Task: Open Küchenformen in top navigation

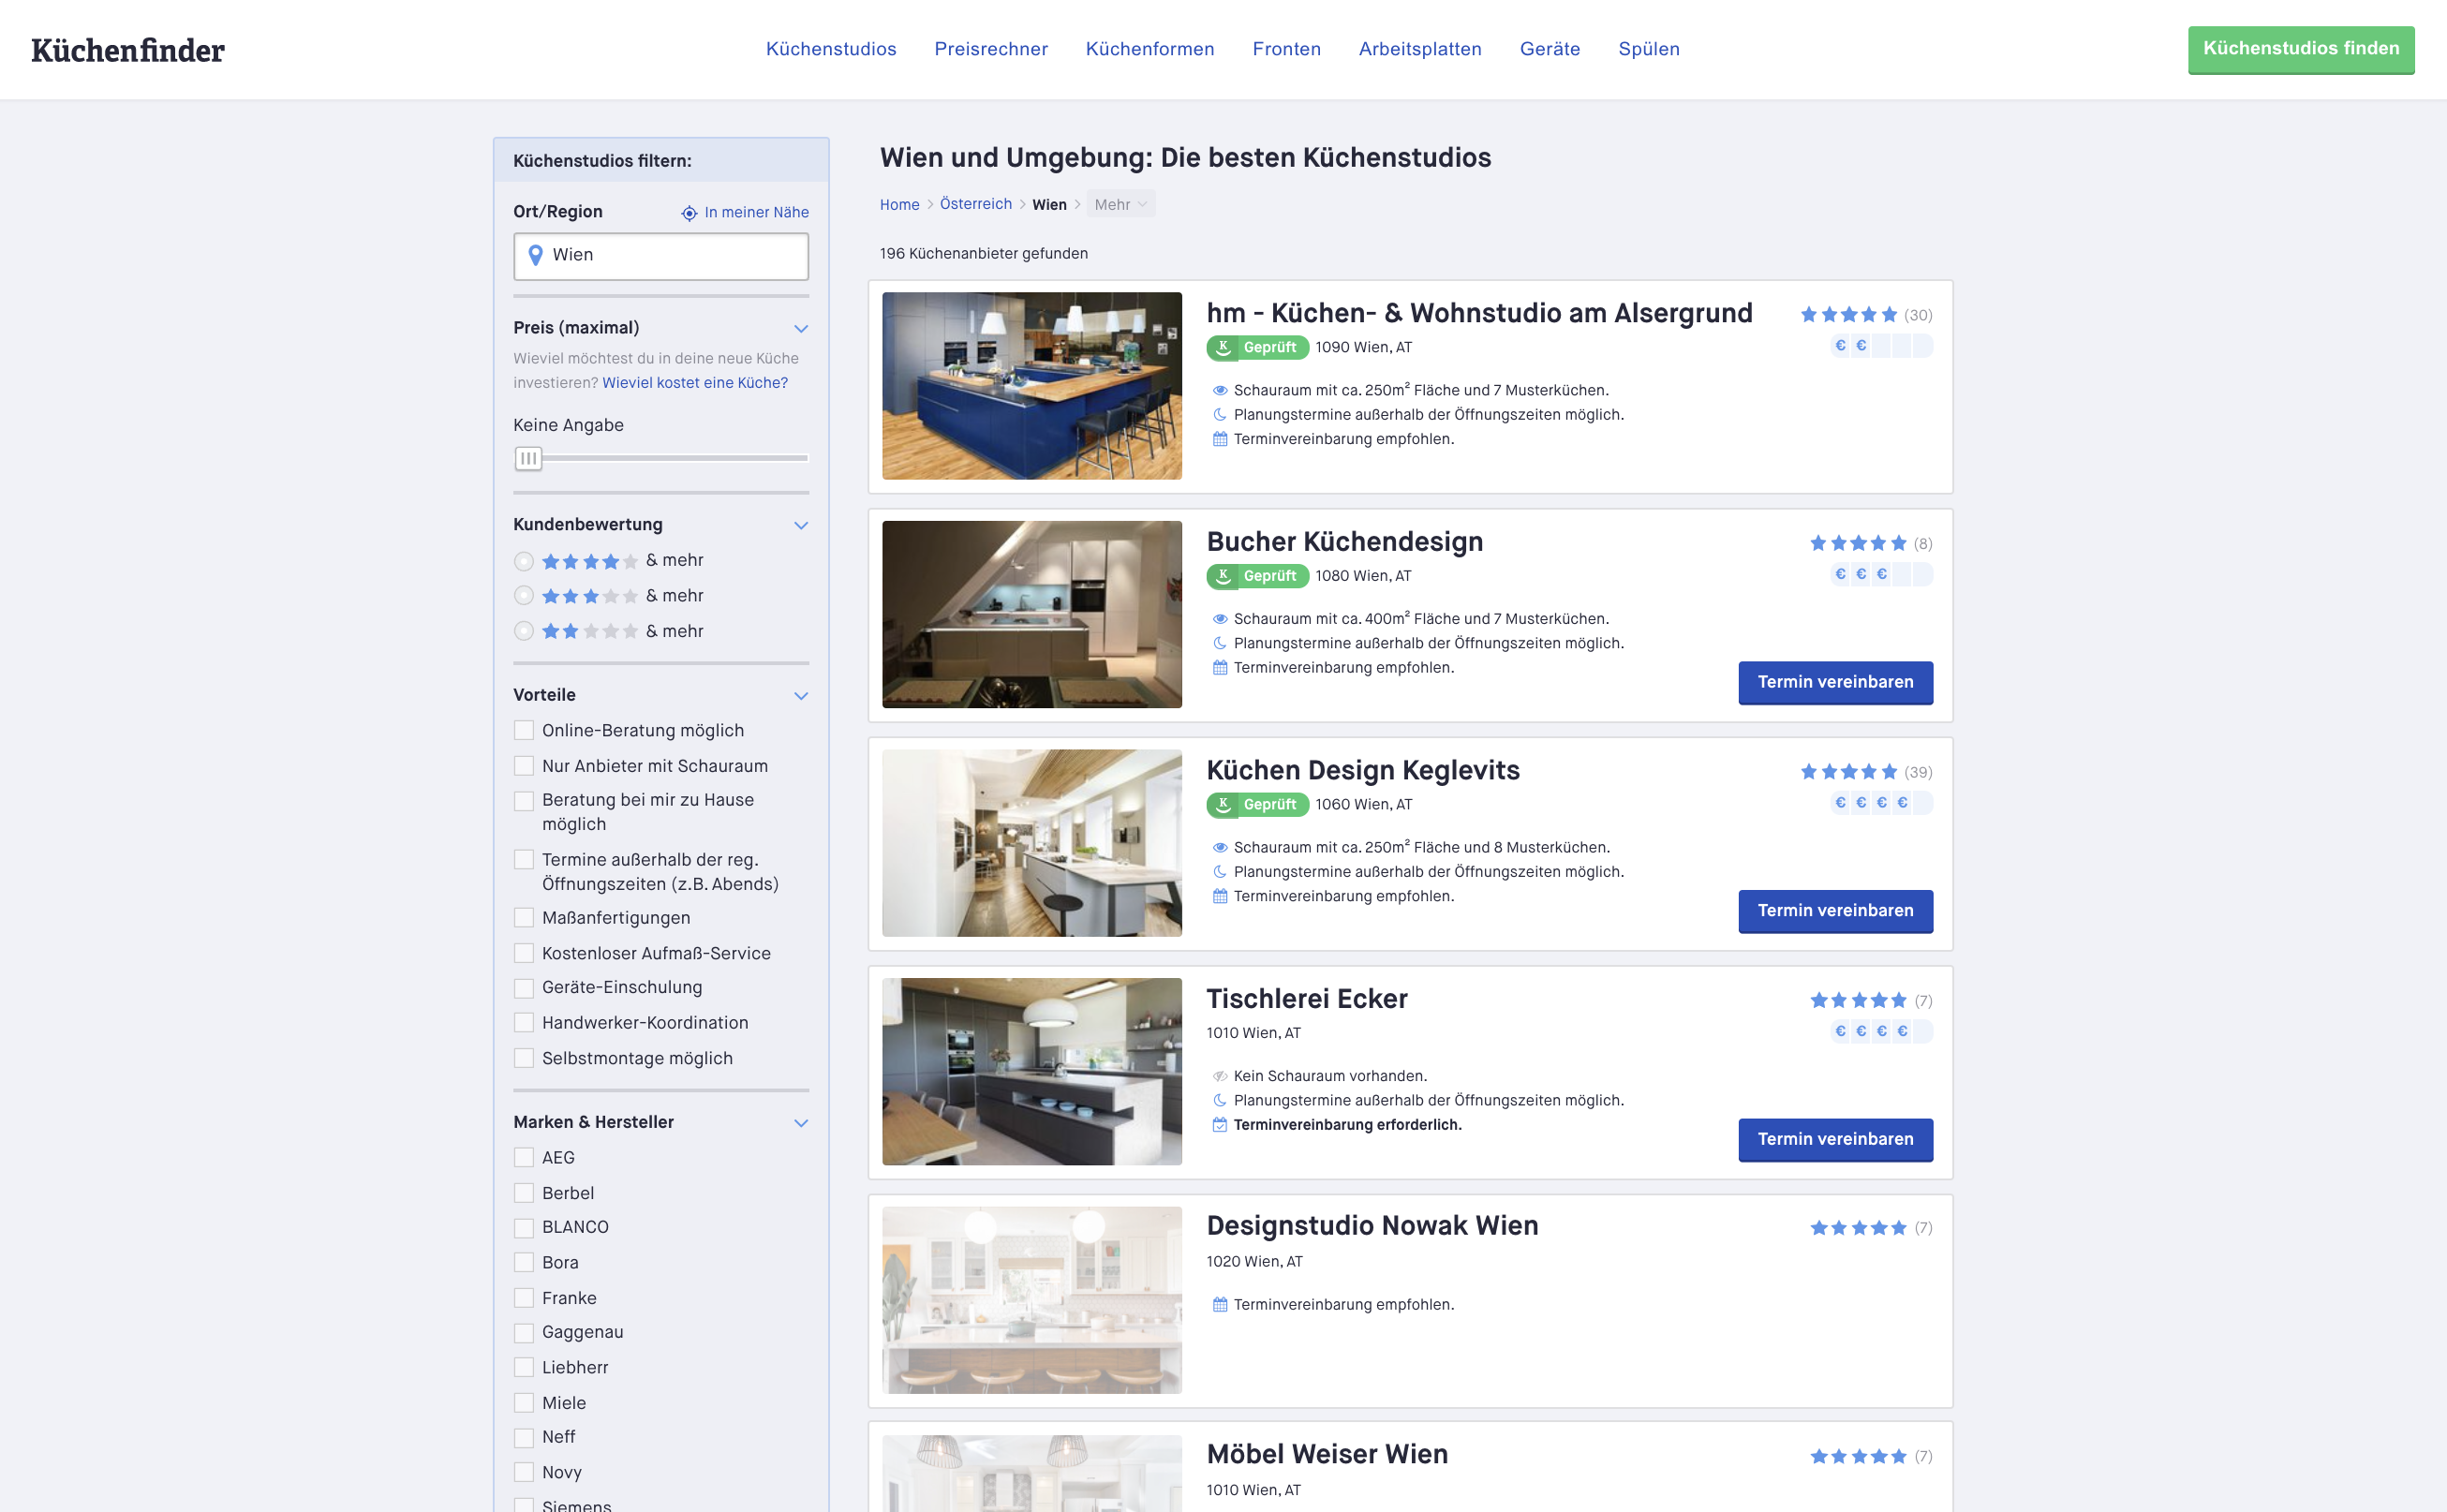Action: 1150,49
